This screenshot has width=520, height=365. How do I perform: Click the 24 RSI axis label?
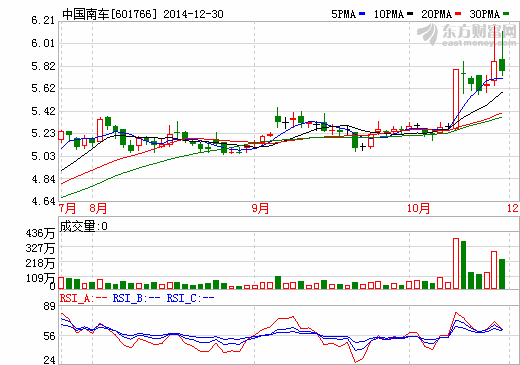click(x=49, y=360)
